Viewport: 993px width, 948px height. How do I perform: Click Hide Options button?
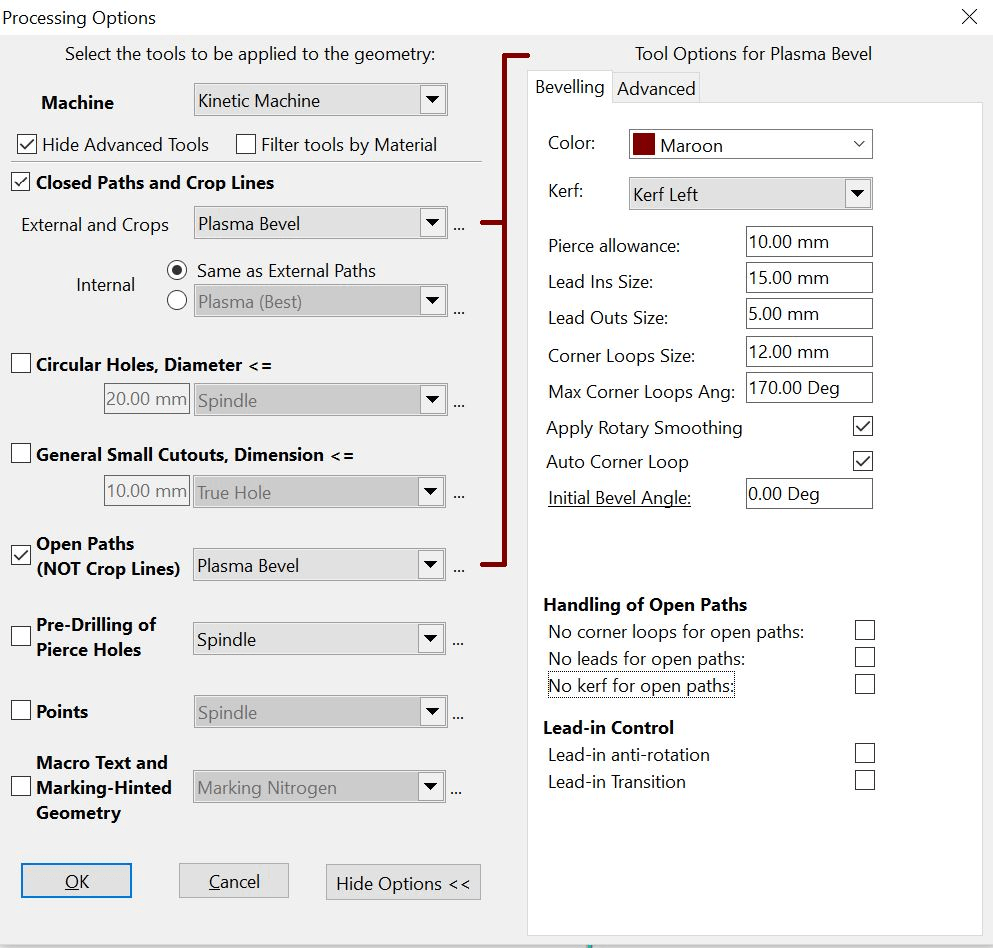click(x=403, y=882)
